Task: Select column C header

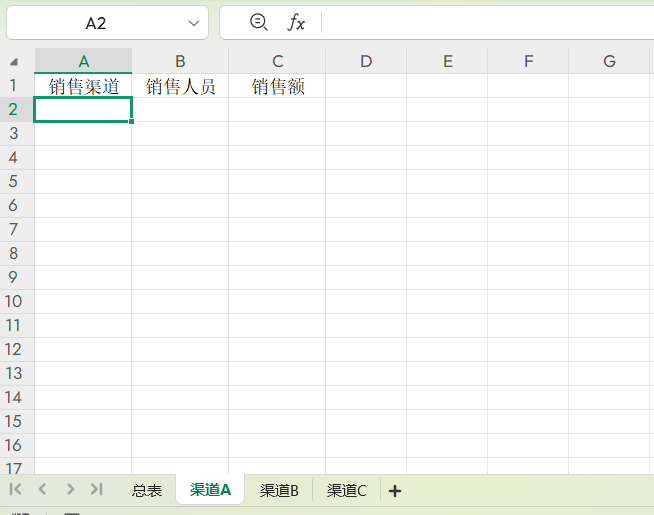Action: [277, 61]
